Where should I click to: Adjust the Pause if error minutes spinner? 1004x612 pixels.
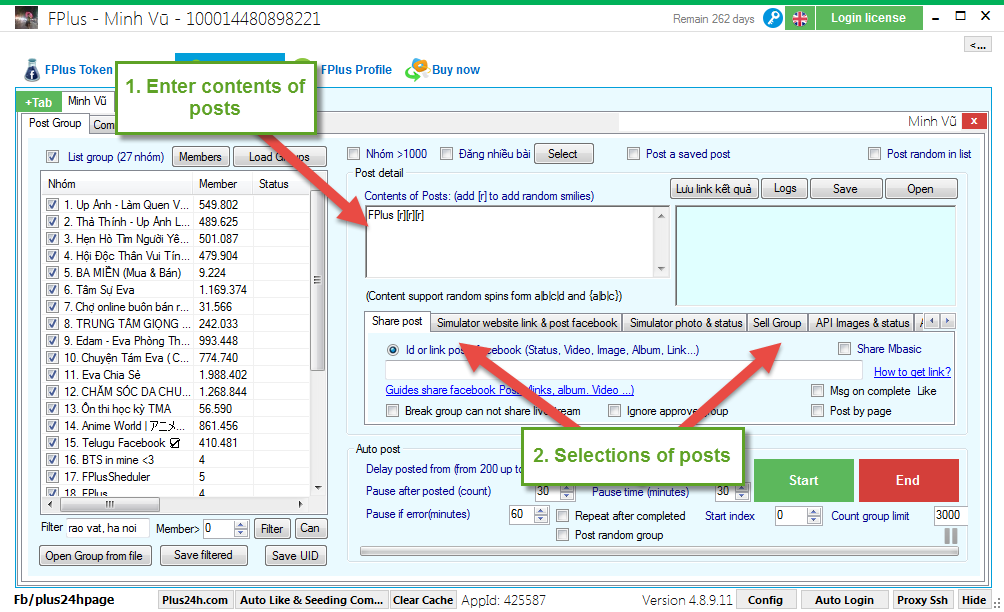(x=540, y=515)
